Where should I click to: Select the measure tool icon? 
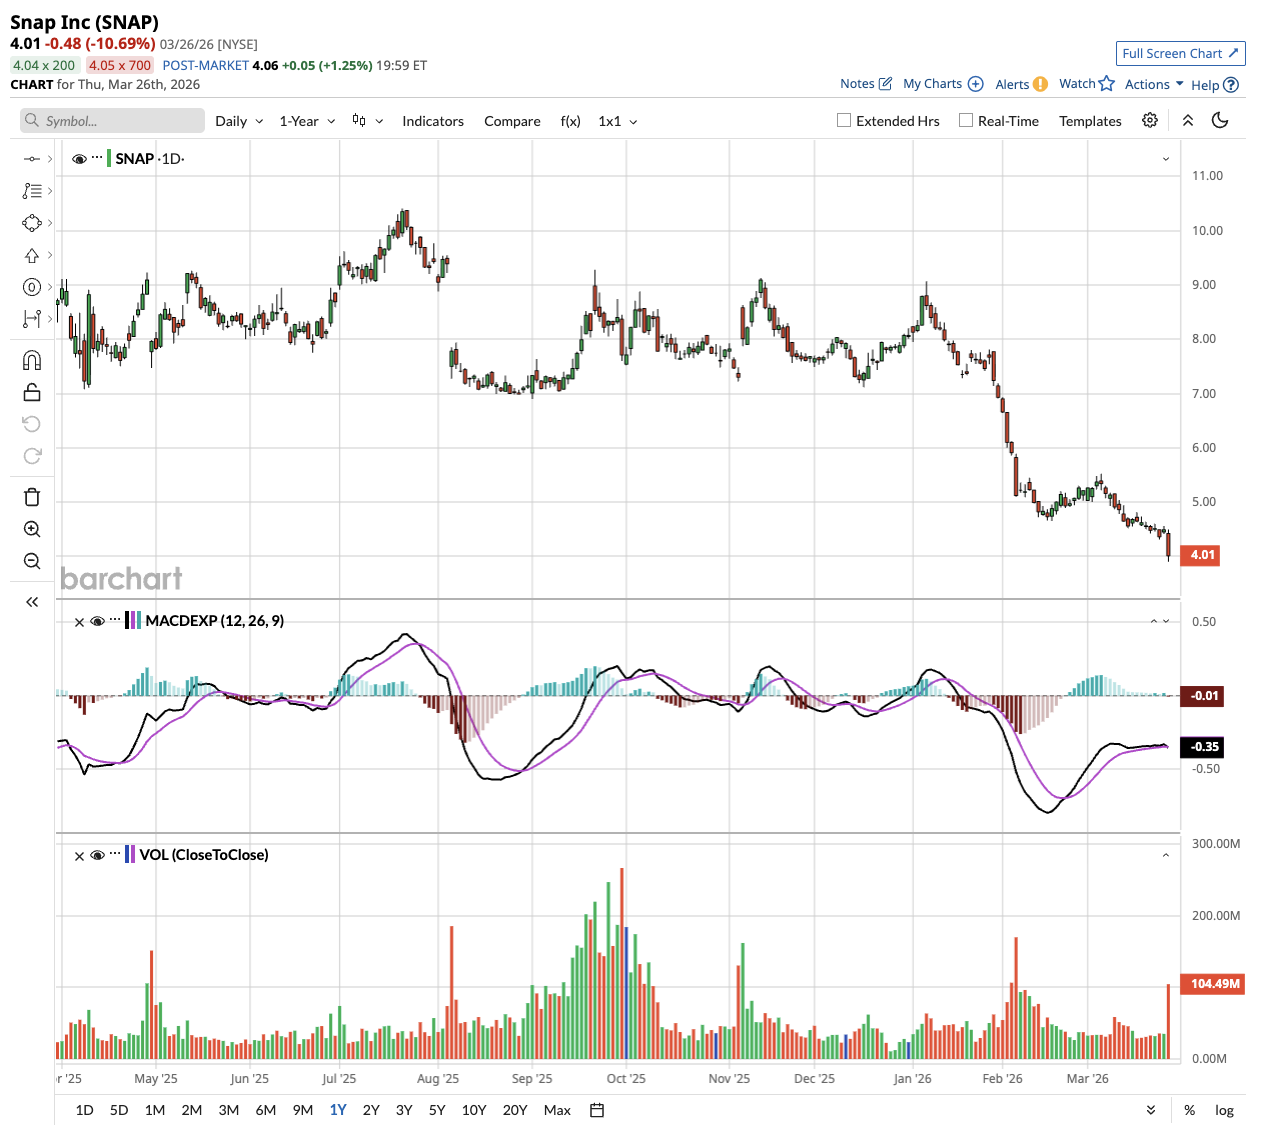32,319
